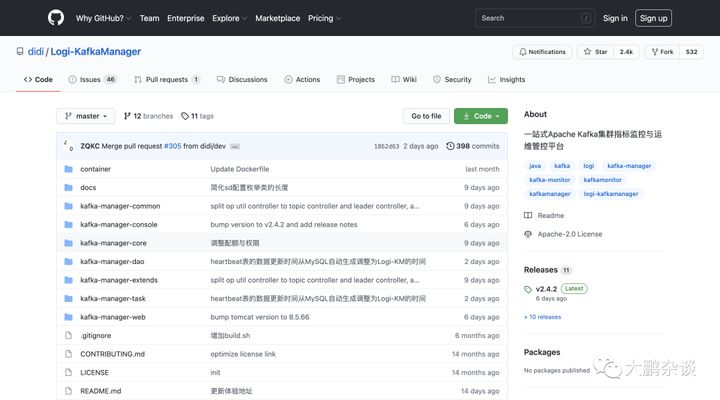Click the kafka-manager-extends folder icon

[x=68, y=280]
